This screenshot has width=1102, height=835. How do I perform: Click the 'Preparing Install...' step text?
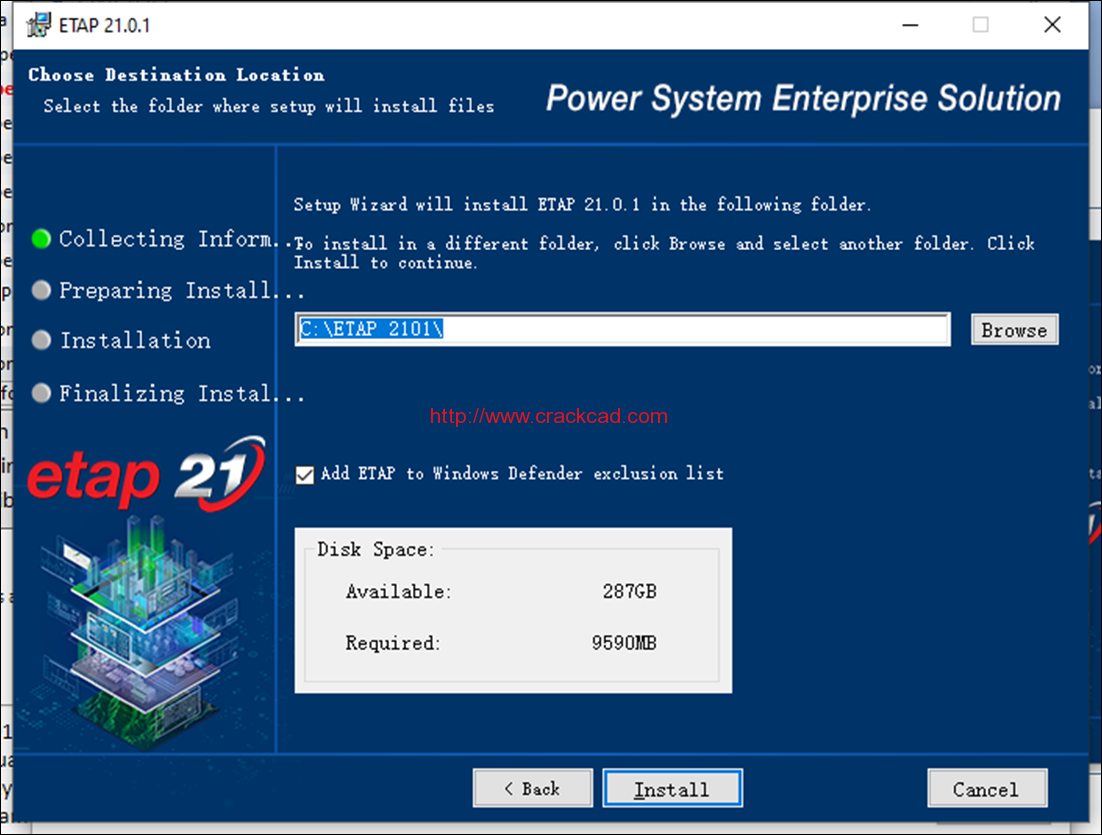(x=181, y=290)
